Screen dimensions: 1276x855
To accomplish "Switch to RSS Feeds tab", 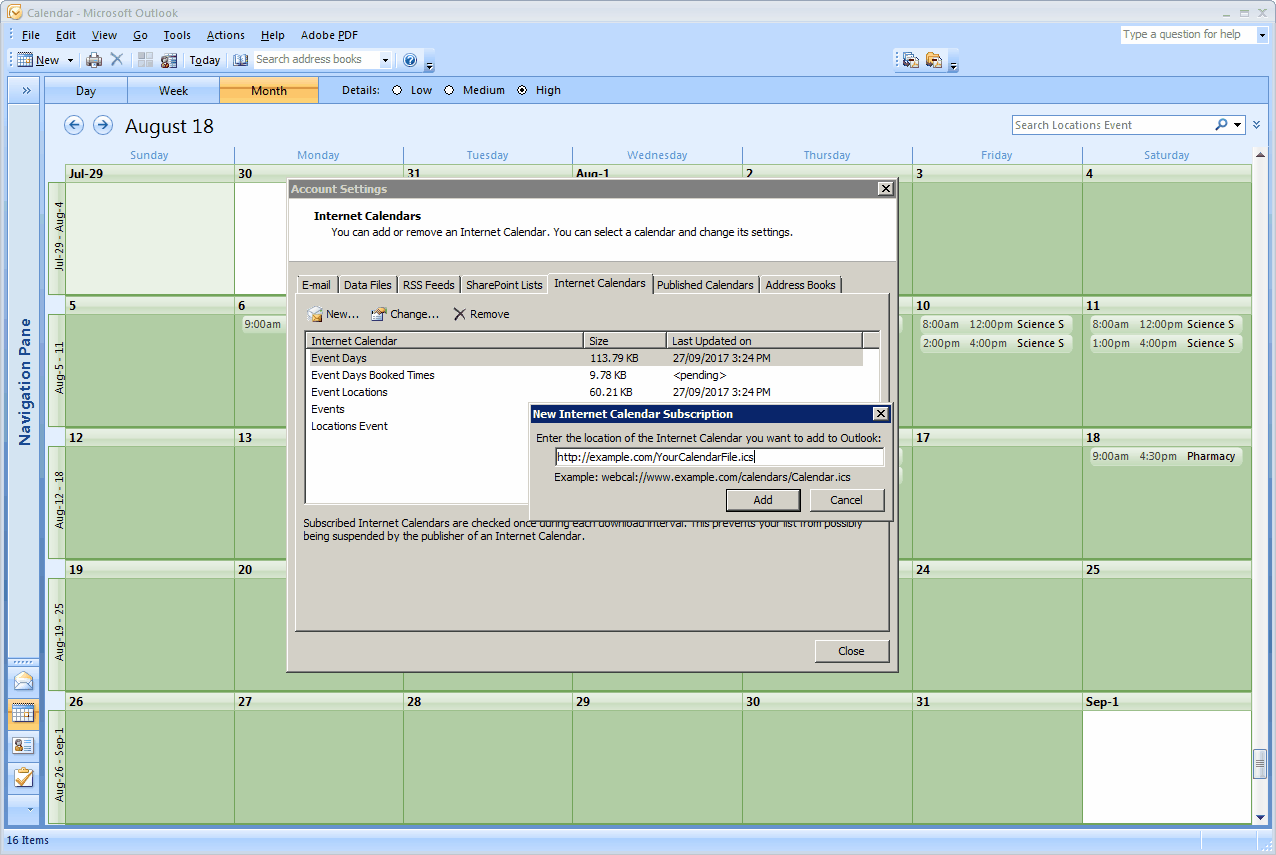I will click(429, 285).
